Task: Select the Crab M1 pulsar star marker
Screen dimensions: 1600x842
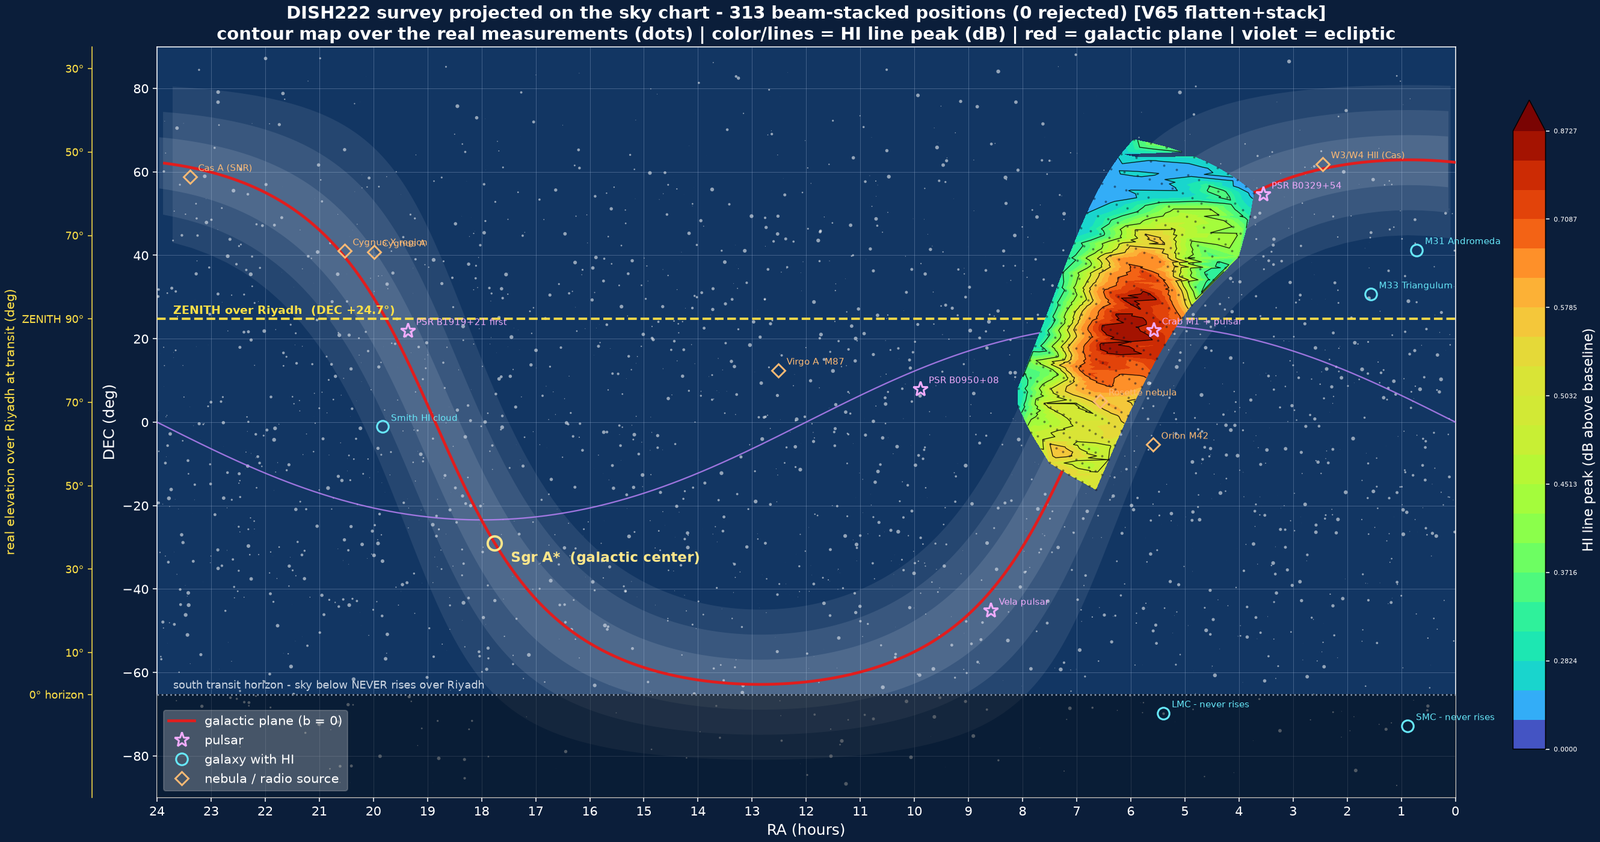Action: click(x=1154, y=330)
